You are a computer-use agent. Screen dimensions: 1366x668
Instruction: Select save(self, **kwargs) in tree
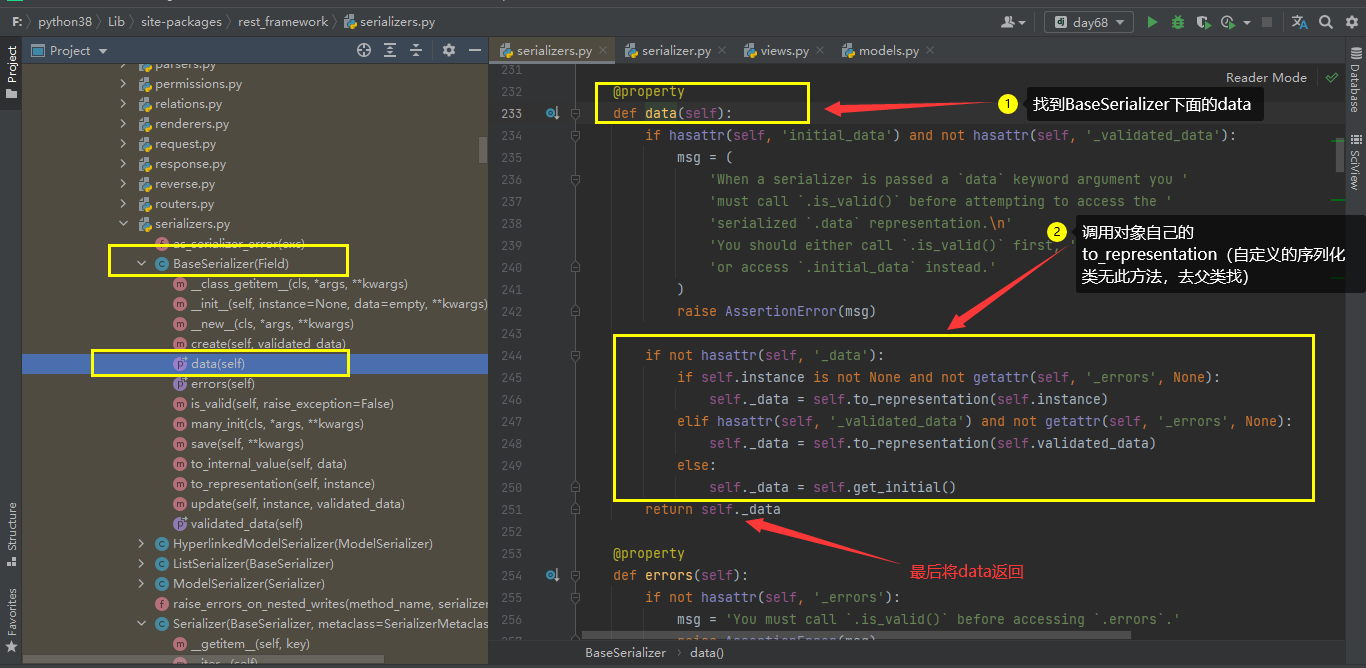click(247, 444)
